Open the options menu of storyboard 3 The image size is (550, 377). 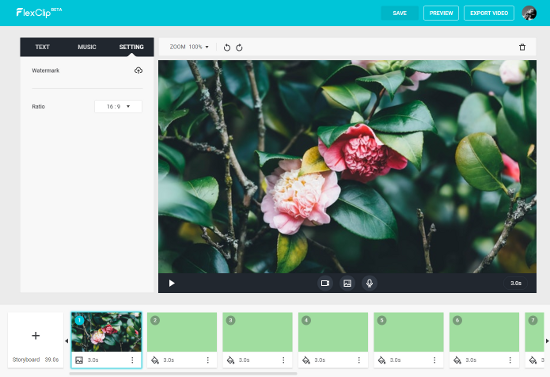point(283,360)
